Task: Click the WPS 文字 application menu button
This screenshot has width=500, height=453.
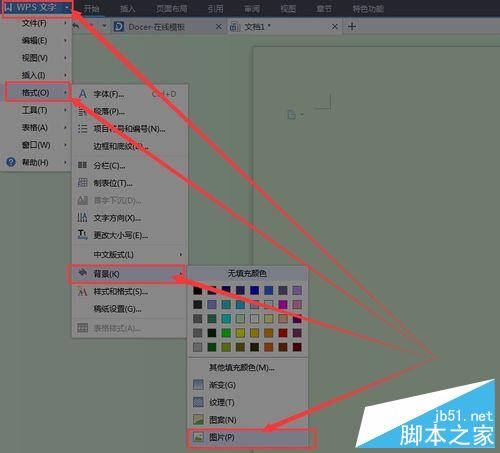Action: click(x=37, y=8)
